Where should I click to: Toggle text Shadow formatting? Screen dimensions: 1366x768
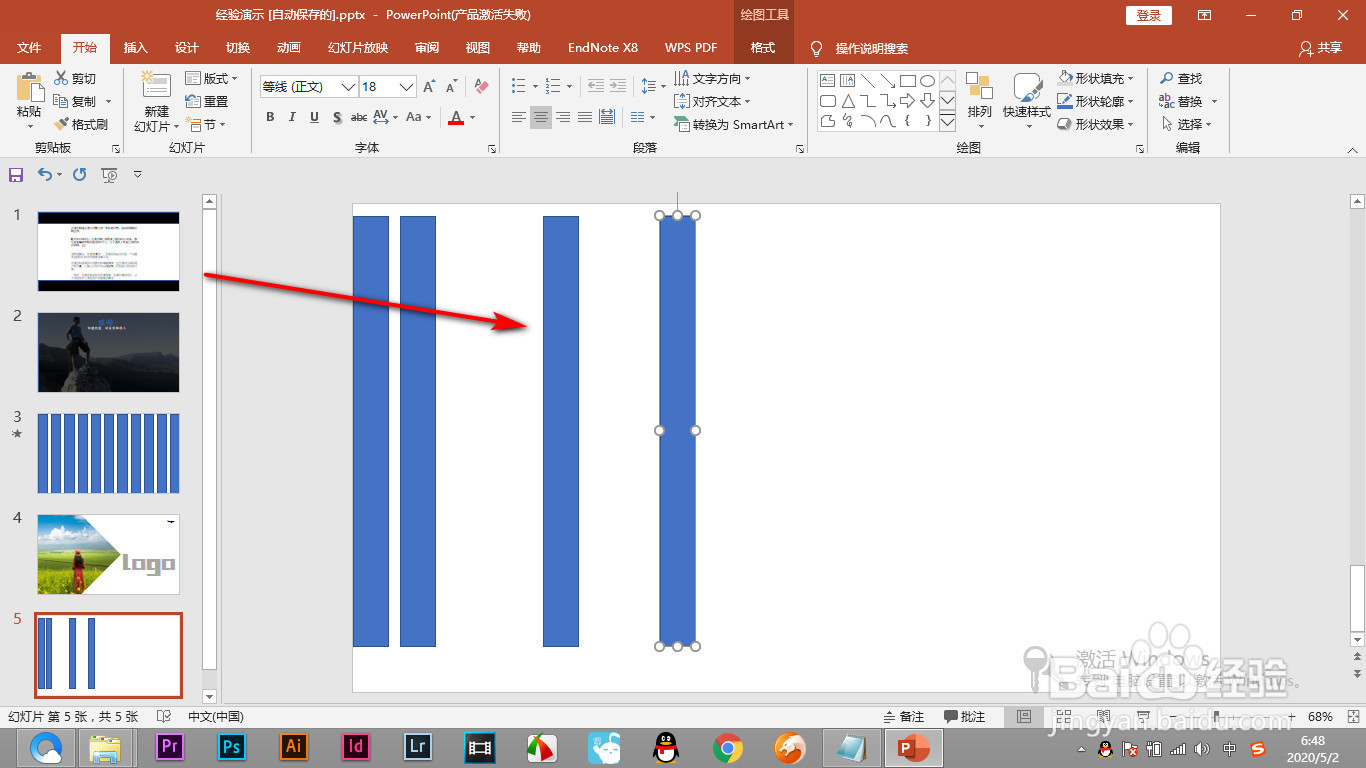[x=337, y=117]
